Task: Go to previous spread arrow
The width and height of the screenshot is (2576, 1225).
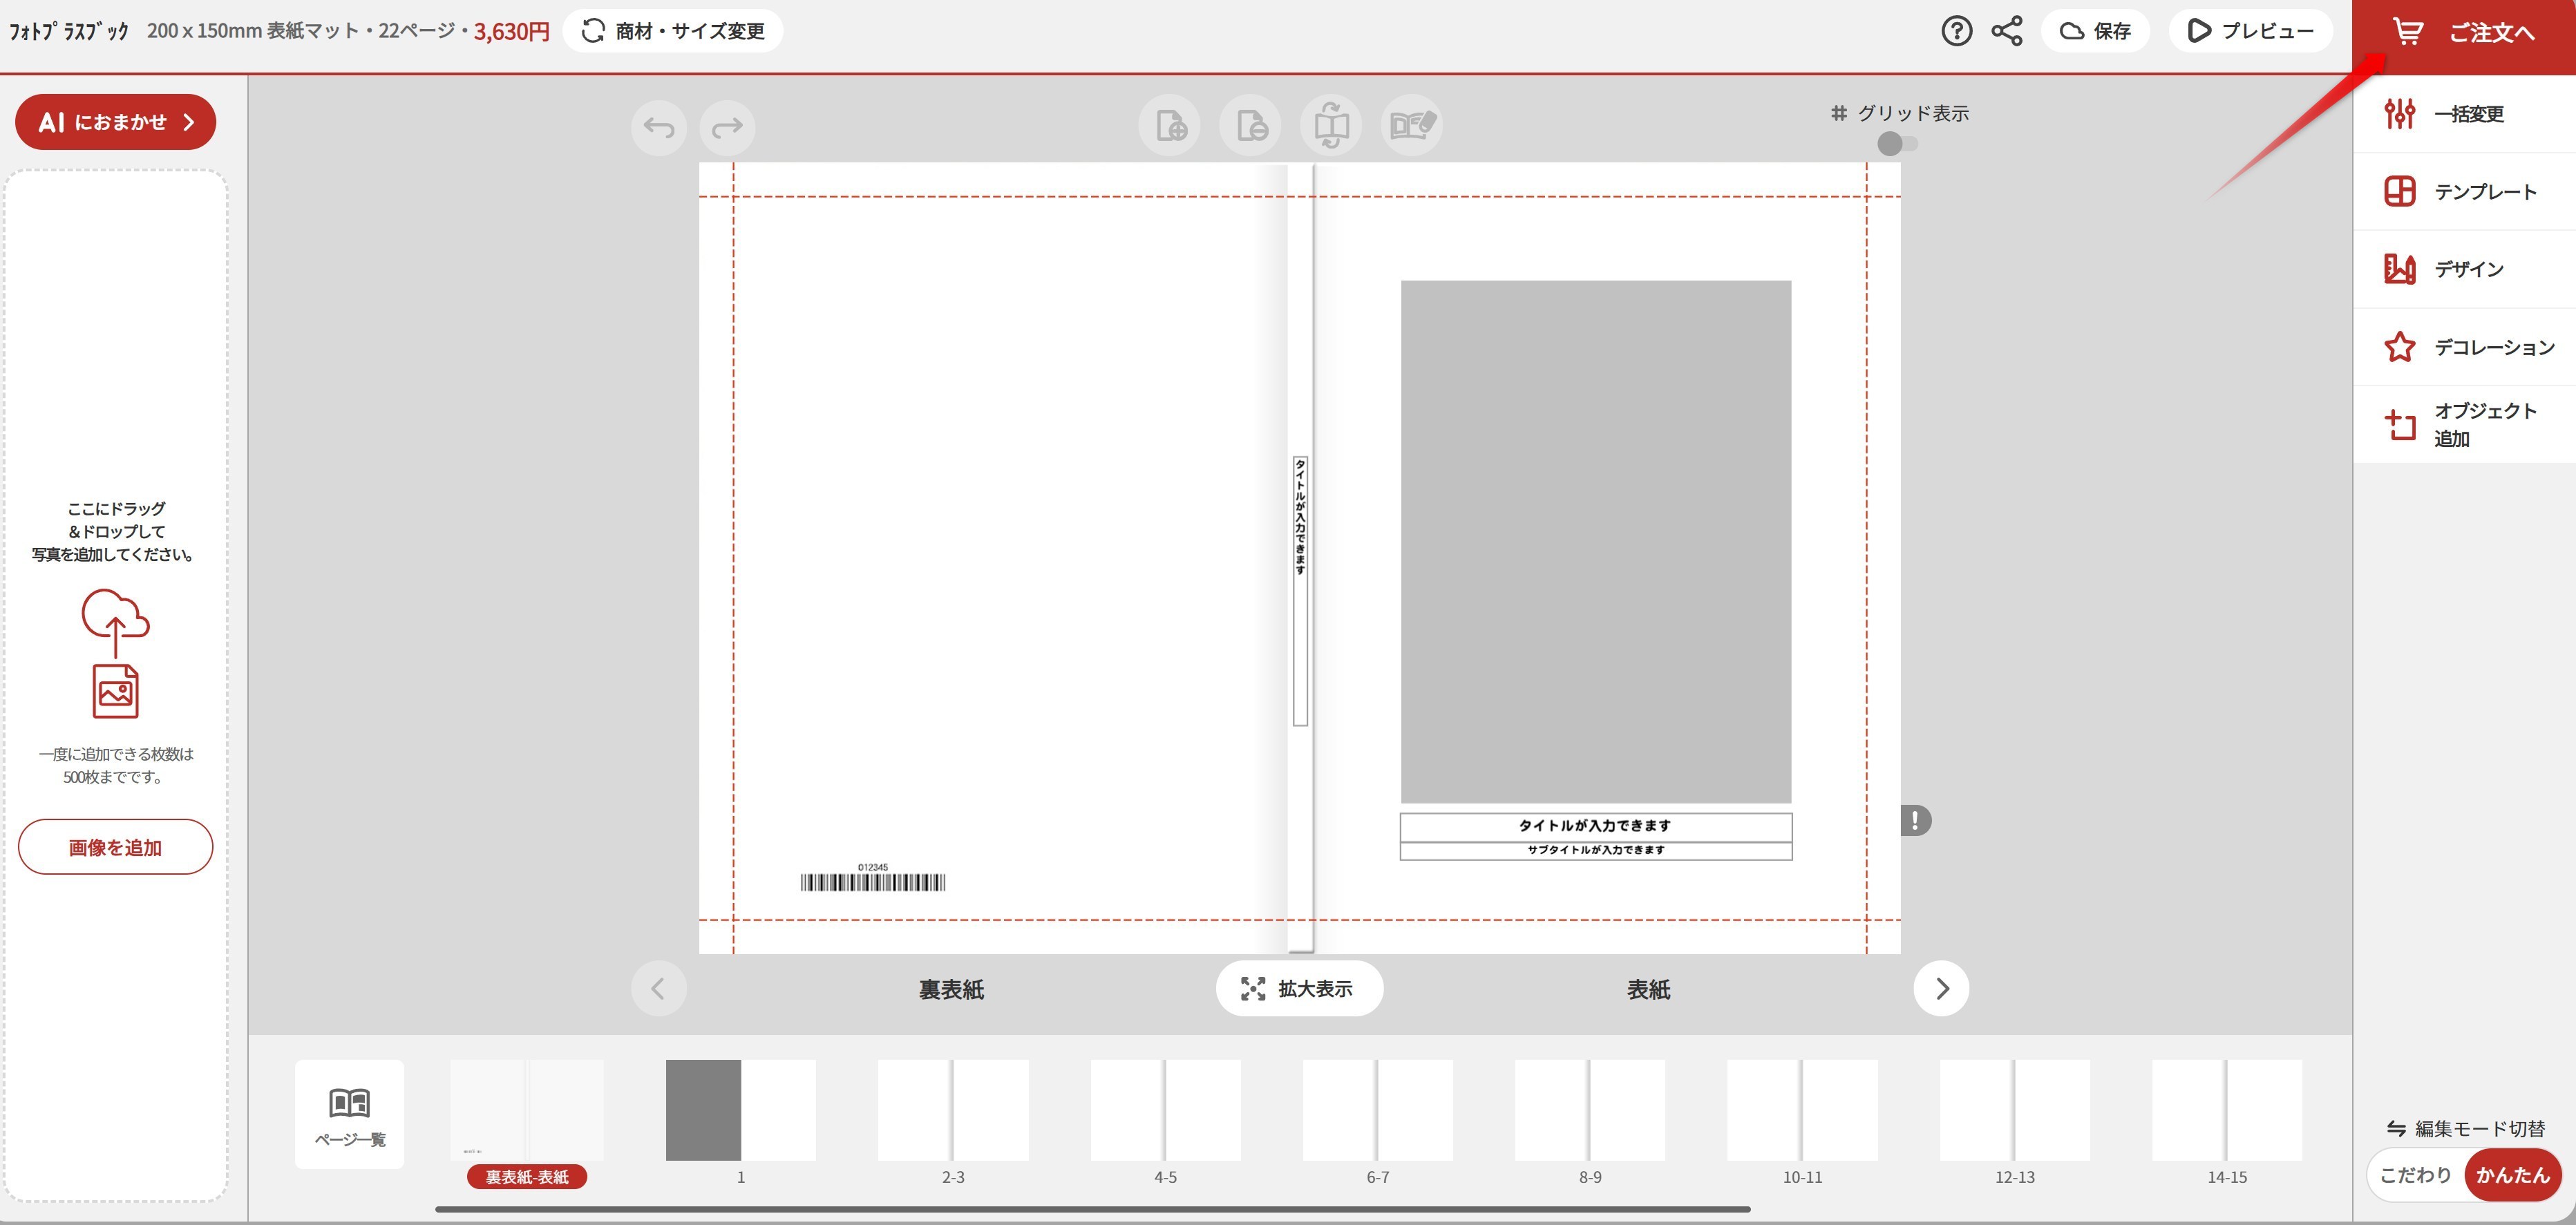Action: coord(658,989)
